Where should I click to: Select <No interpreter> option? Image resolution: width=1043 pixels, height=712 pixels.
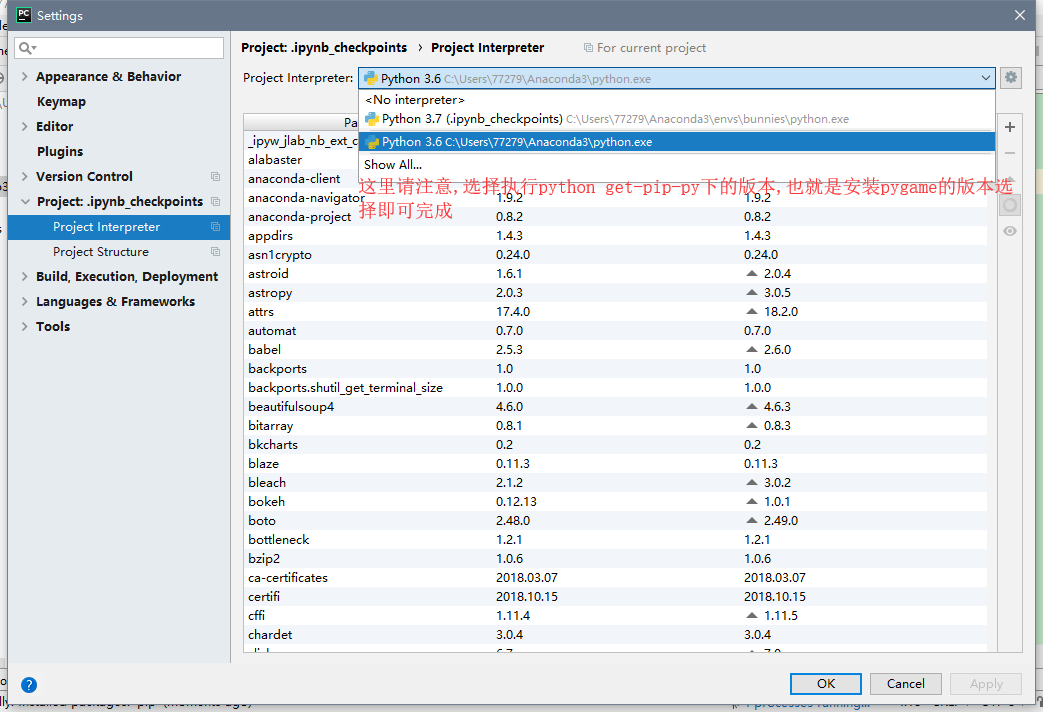[676, 100]
